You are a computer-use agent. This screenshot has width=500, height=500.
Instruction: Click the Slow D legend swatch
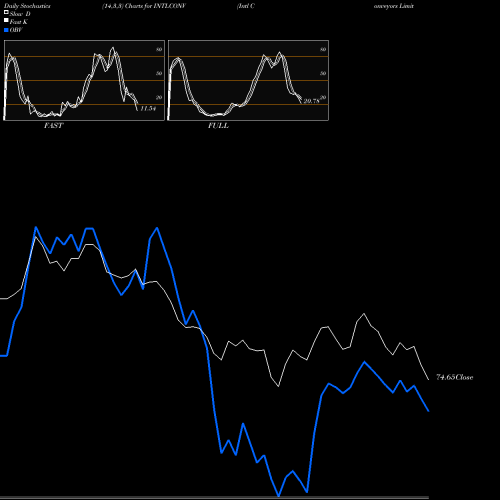click(6, 13)
